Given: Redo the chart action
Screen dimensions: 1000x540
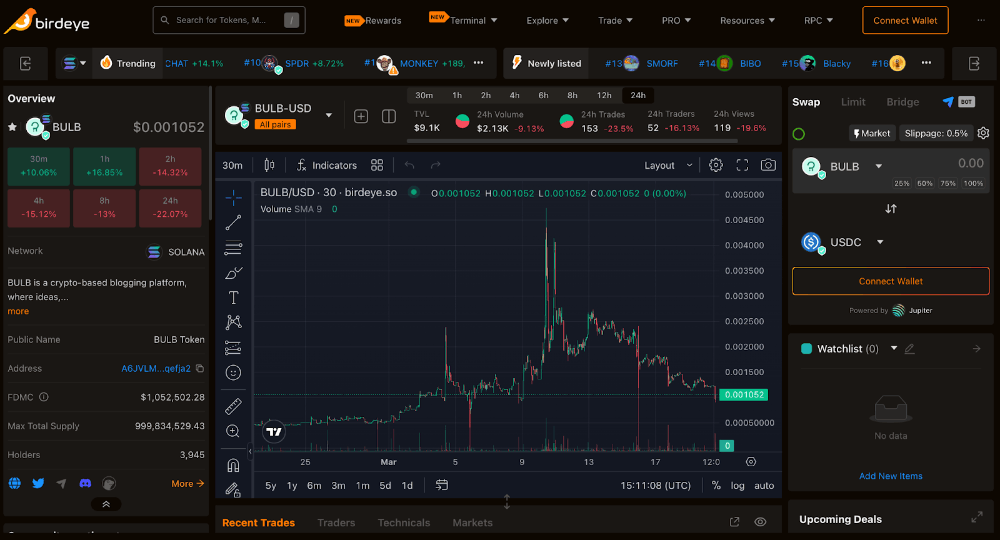Looking at the screenshot, I should (x=436, y=165).
